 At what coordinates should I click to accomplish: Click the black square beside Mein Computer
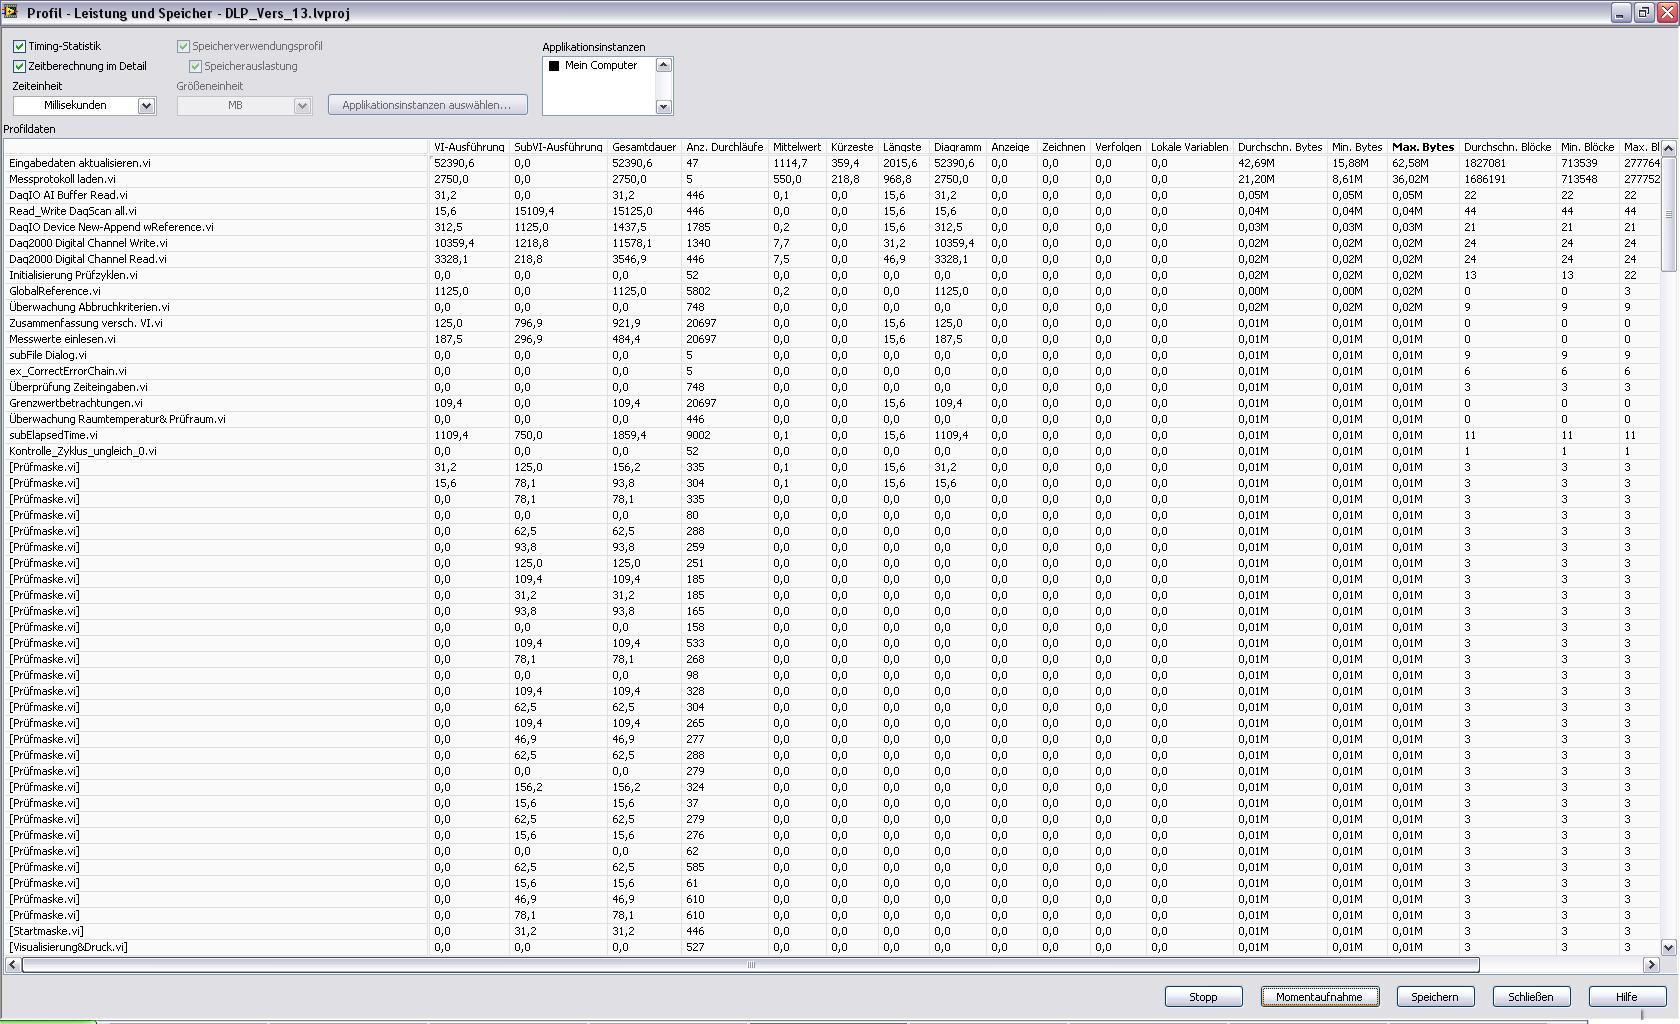554,66
